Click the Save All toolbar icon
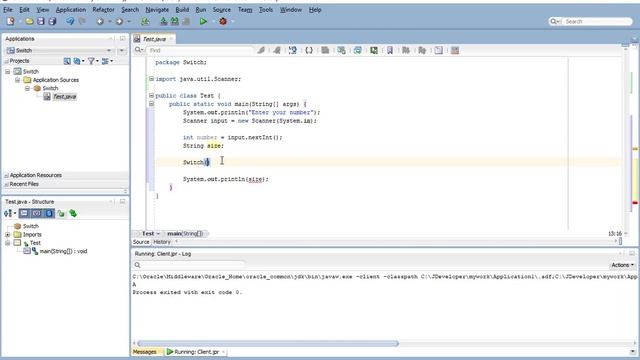 point(52,21)
